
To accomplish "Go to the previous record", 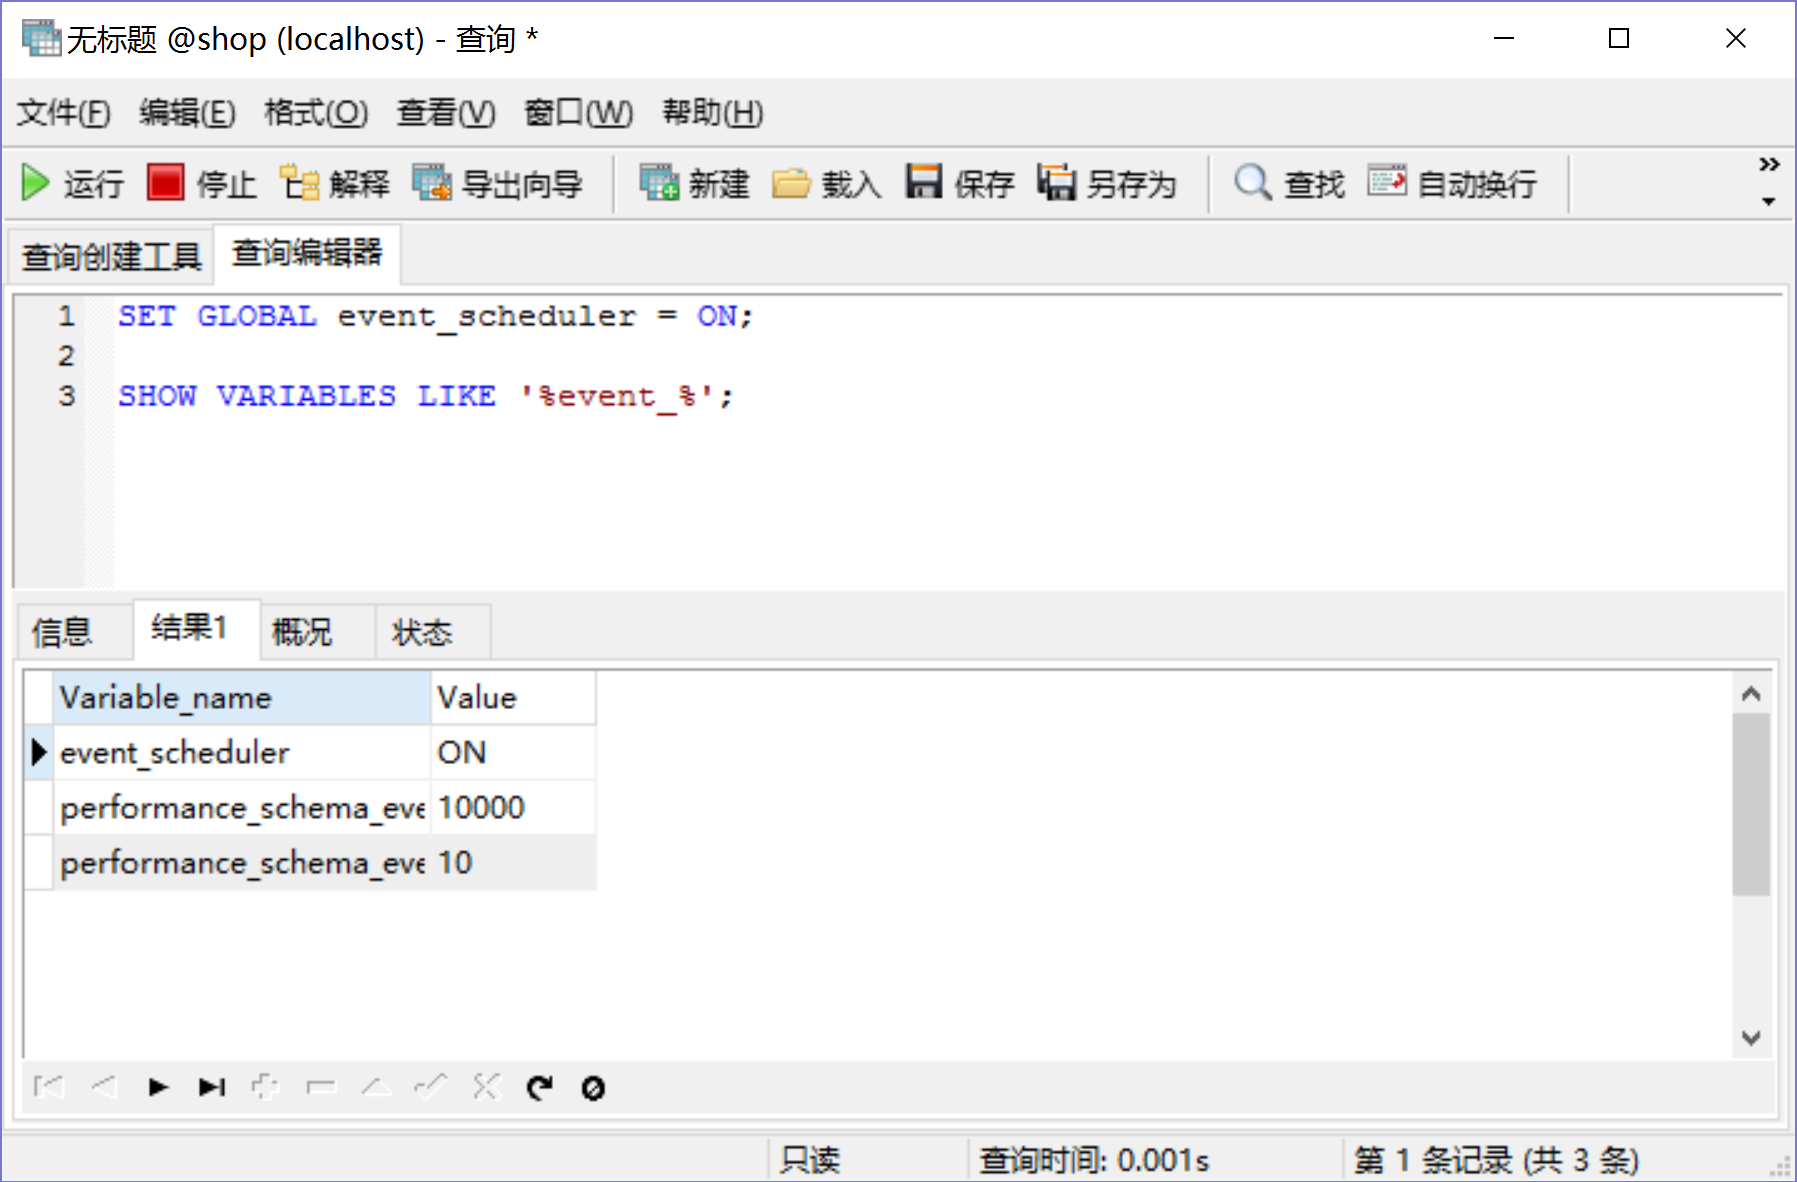I will click(104, 1087).
